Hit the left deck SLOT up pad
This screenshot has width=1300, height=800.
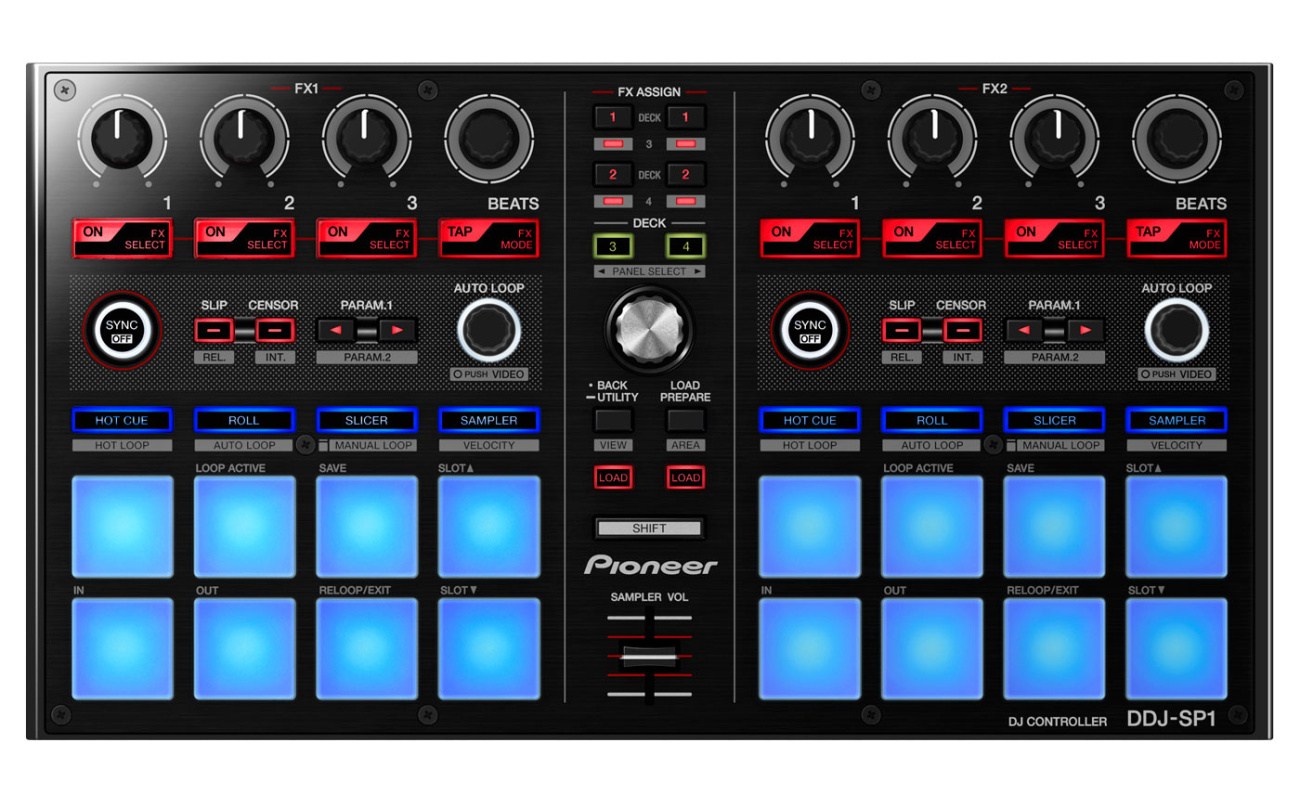(489, 526)
